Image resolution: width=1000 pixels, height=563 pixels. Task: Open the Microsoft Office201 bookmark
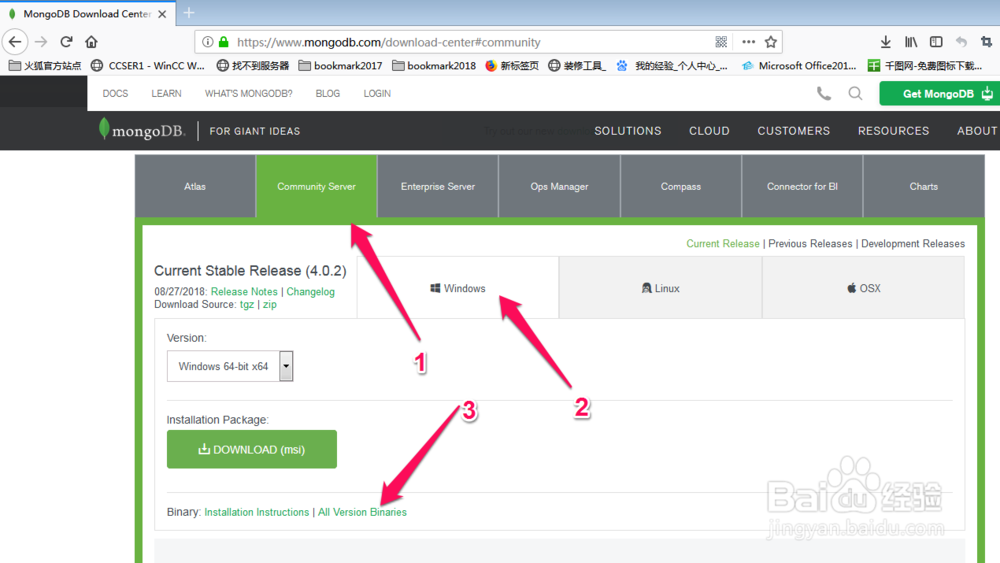pos(798,65)
